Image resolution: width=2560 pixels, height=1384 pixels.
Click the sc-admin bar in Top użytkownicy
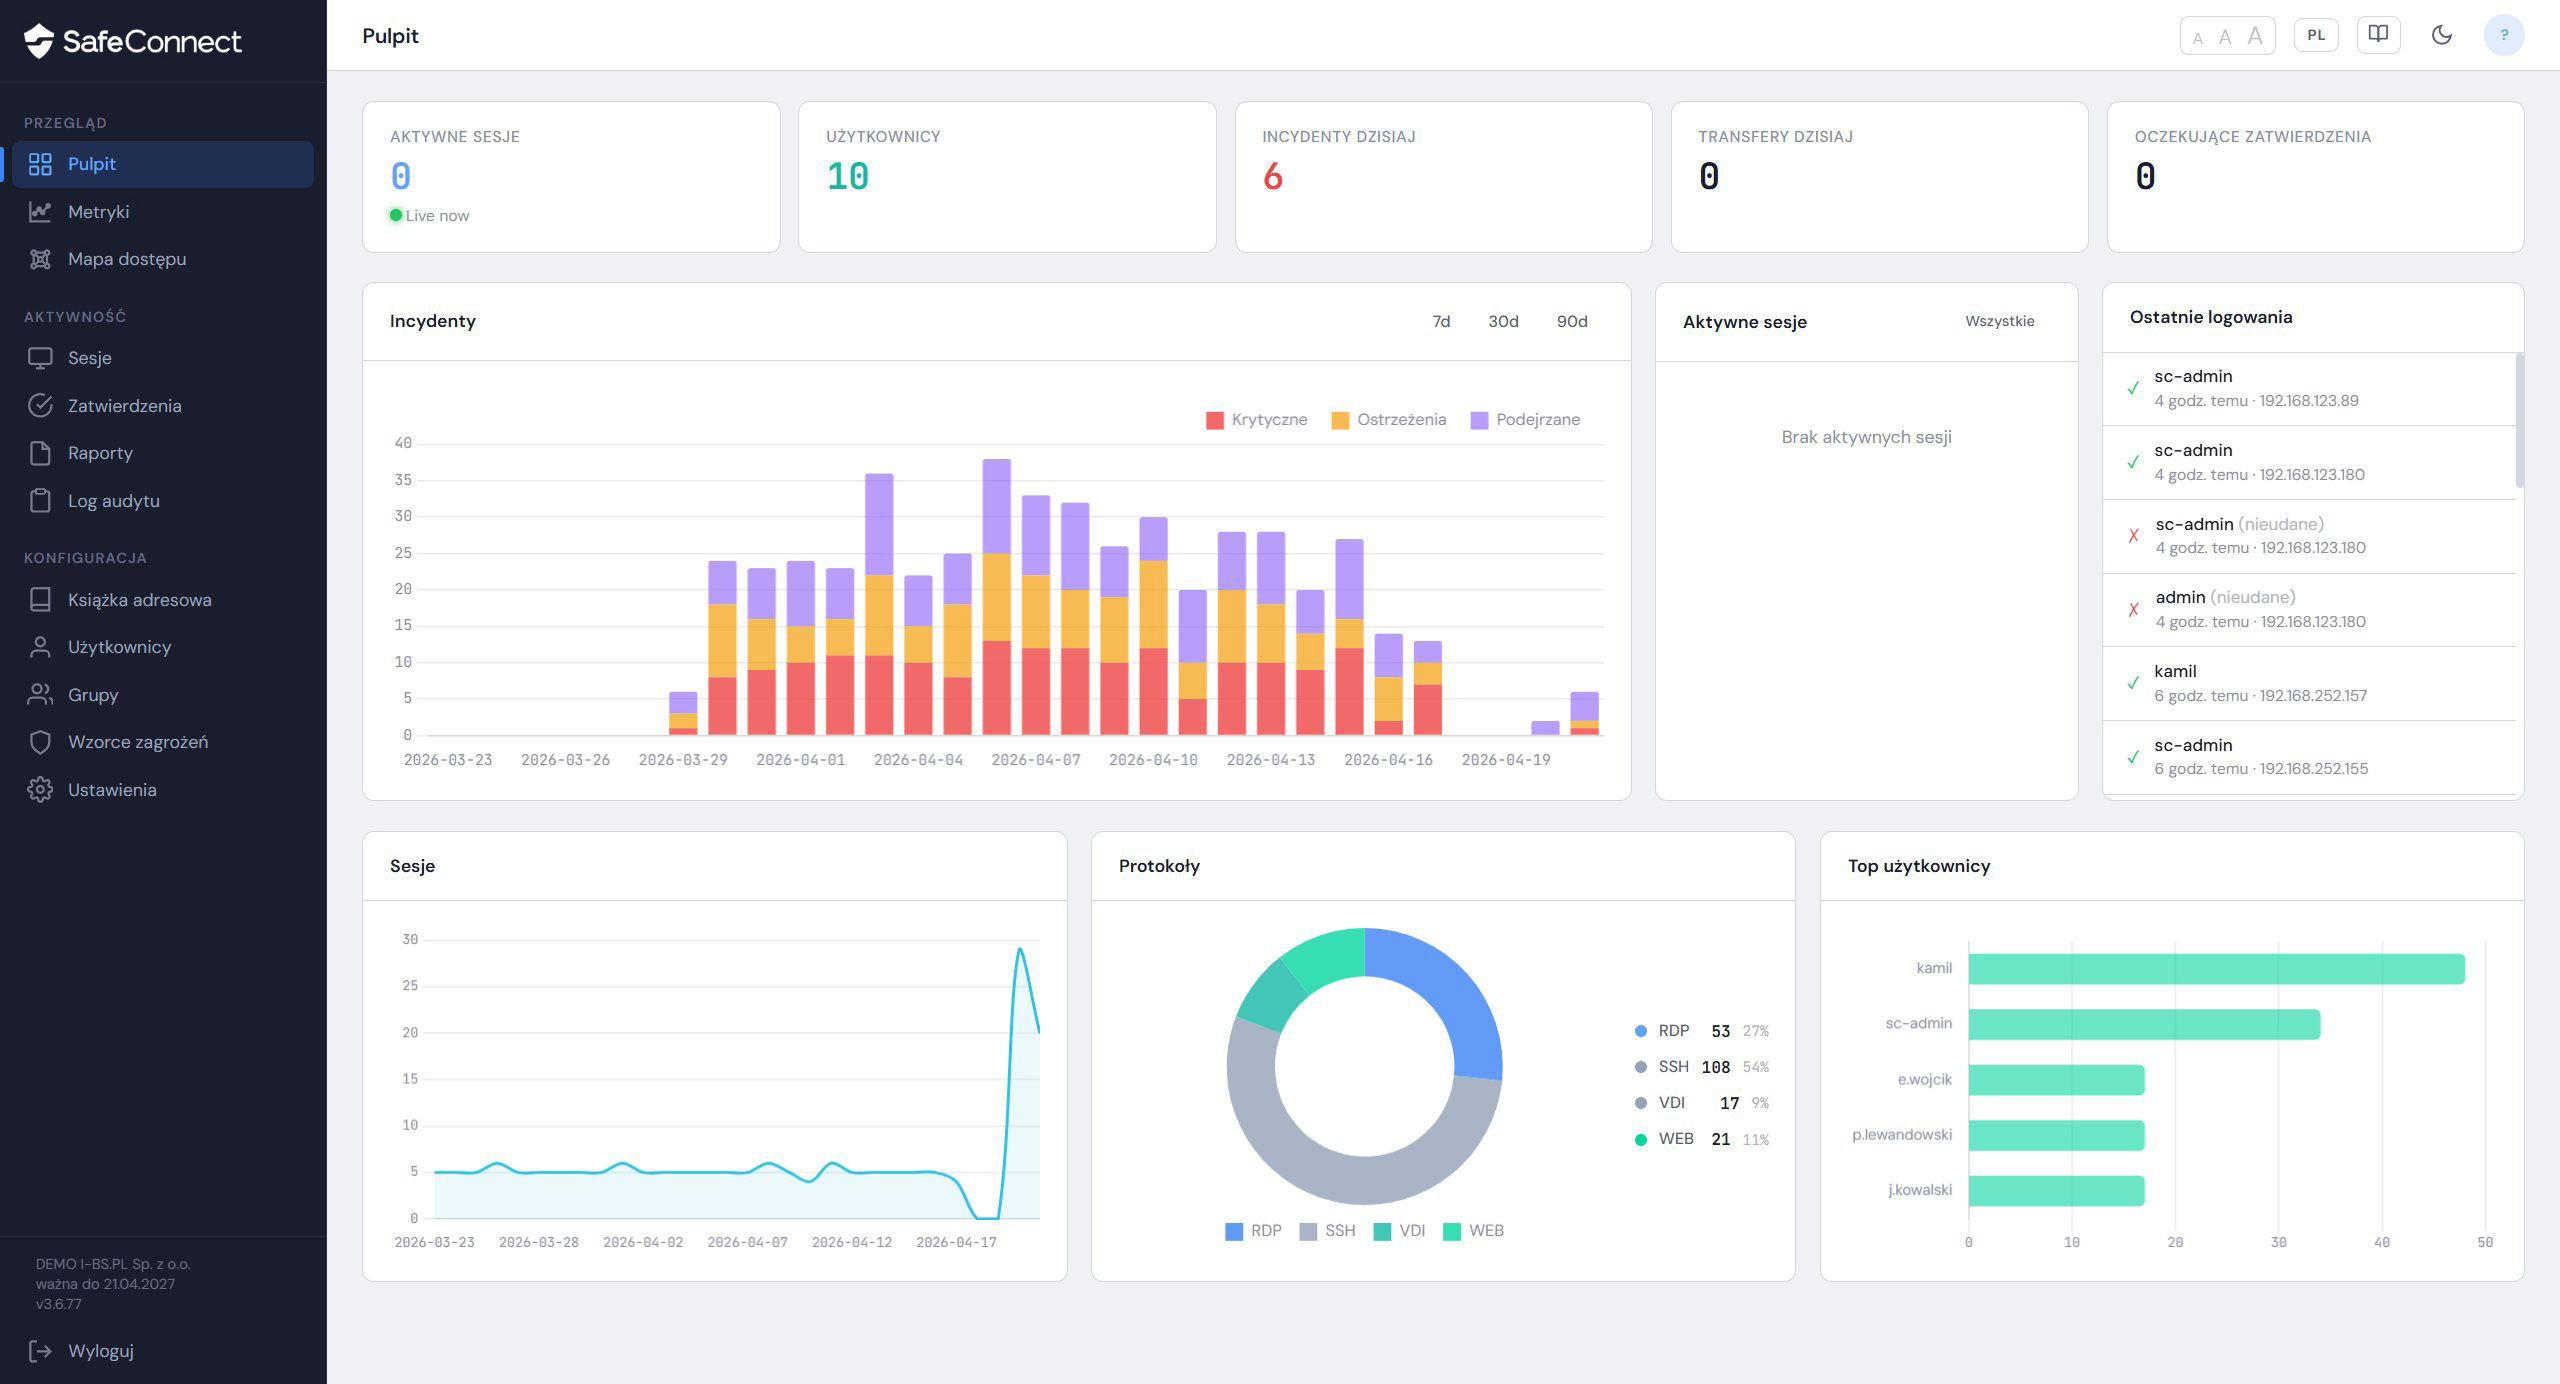tap(2144, 1024)
